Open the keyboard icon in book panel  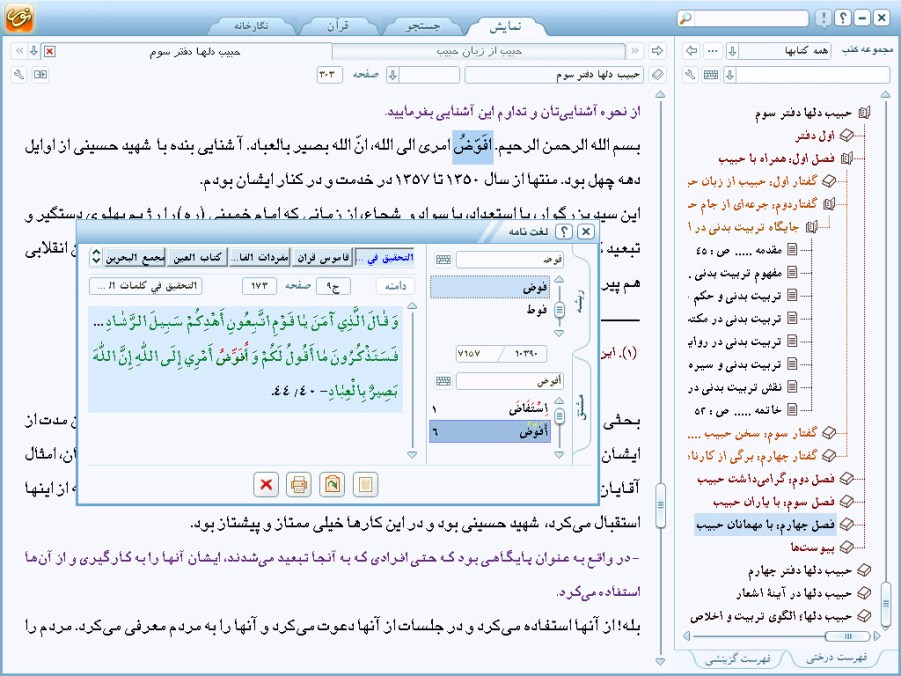pyautogui.click(x=711, y=75)
